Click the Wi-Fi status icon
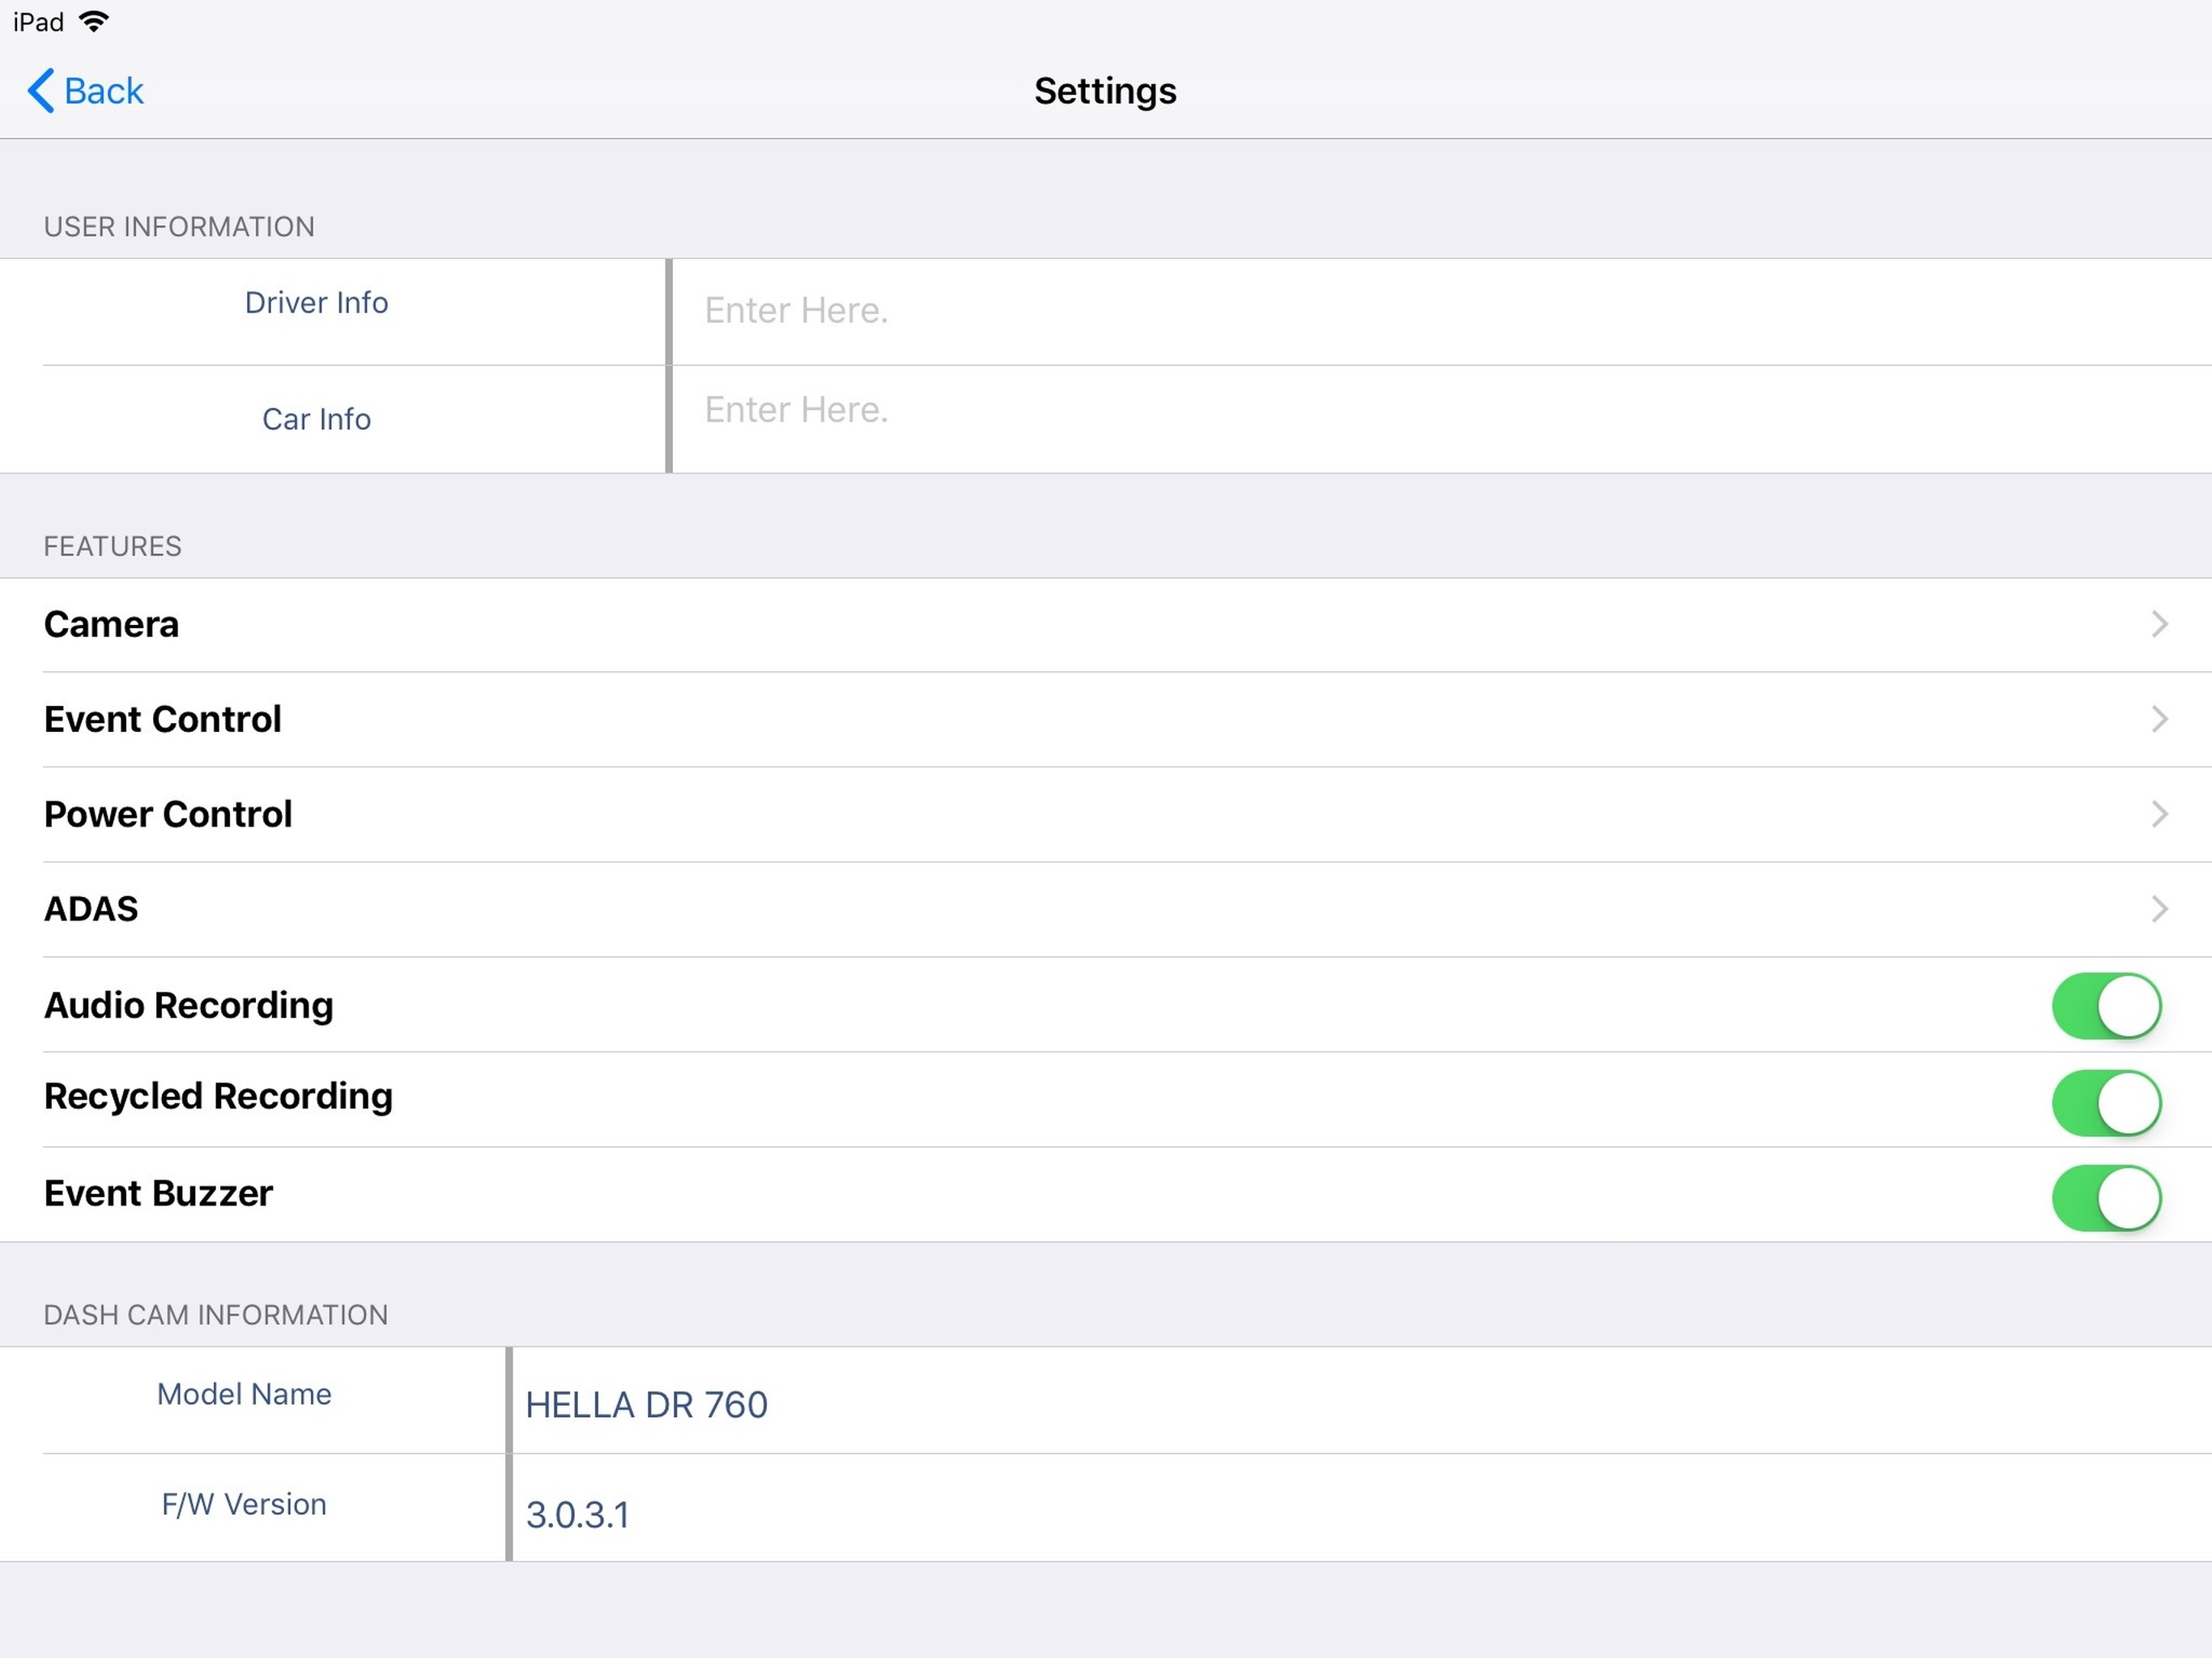 93,21
